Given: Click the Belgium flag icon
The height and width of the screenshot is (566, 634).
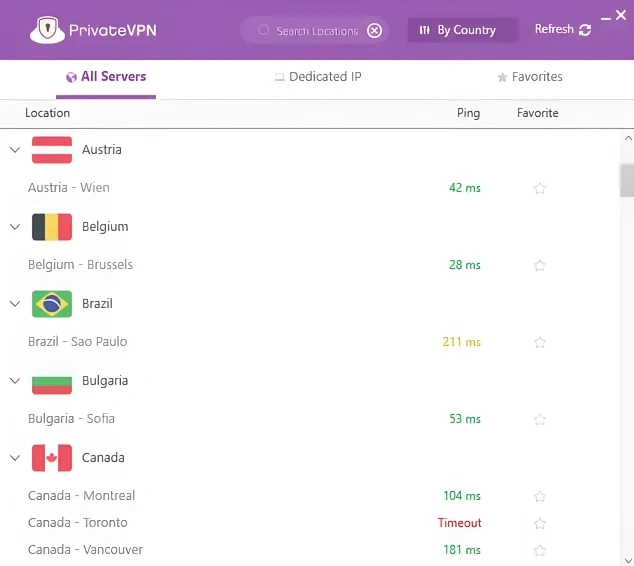Looking at the screenshot, I should pyautogui.click(x=52, y=227).
